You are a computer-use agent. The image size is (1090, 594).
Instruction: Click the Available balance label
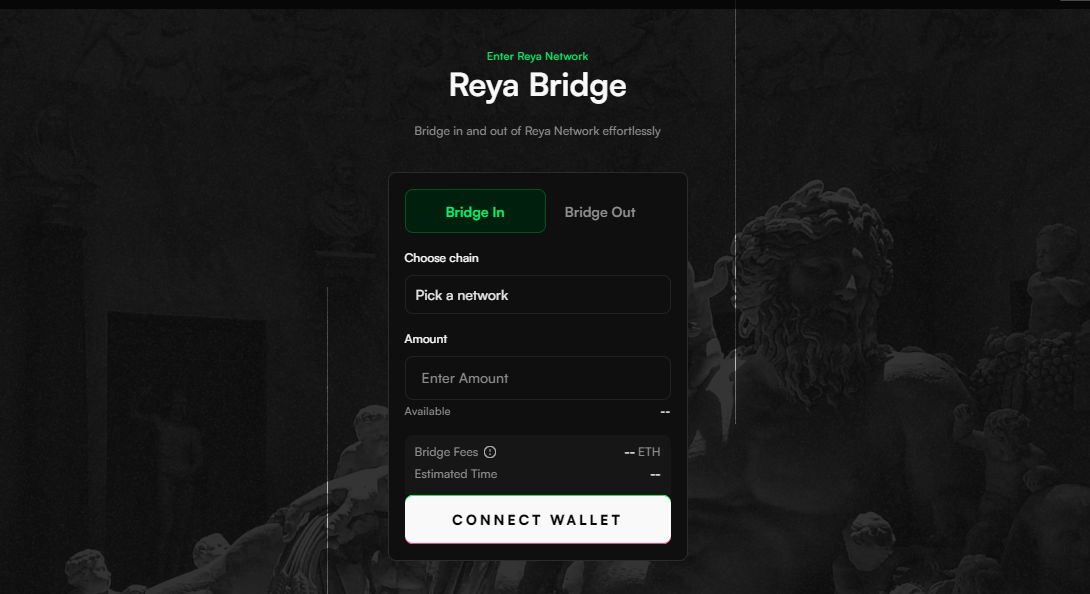coord(428,411)
